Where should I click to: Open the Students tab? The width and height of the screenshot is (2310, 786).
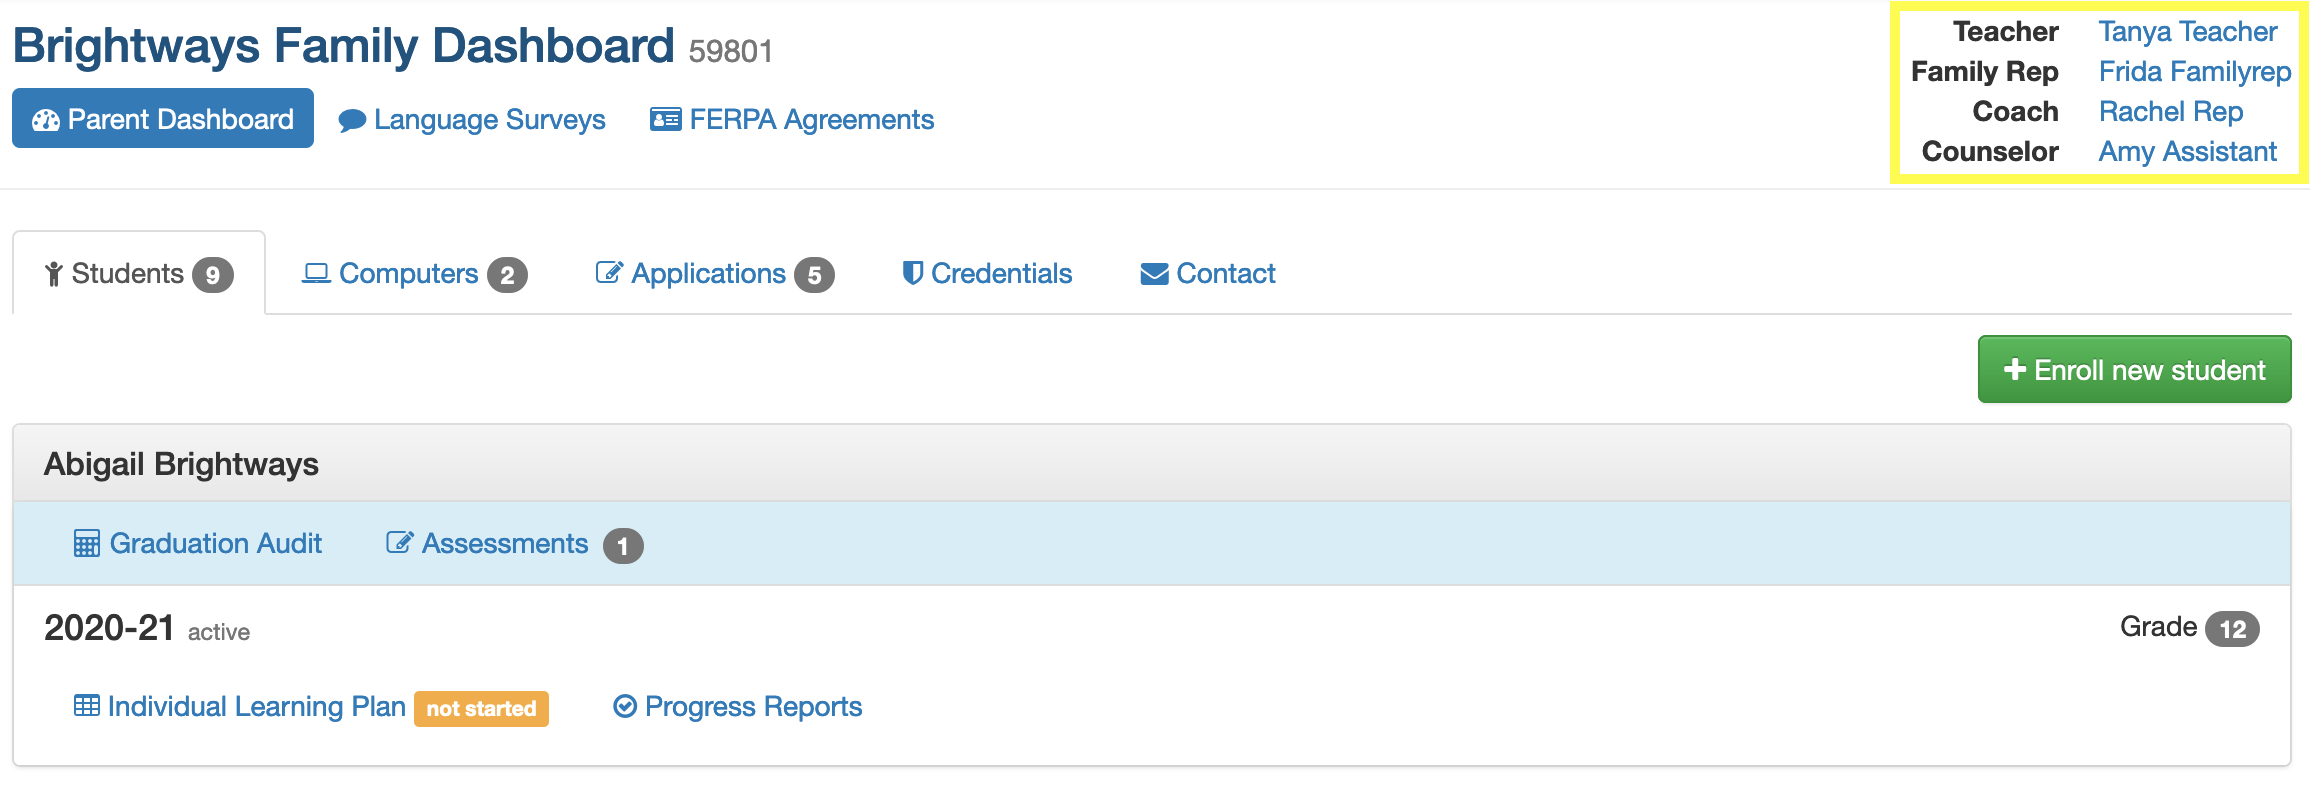coord(139,273)
